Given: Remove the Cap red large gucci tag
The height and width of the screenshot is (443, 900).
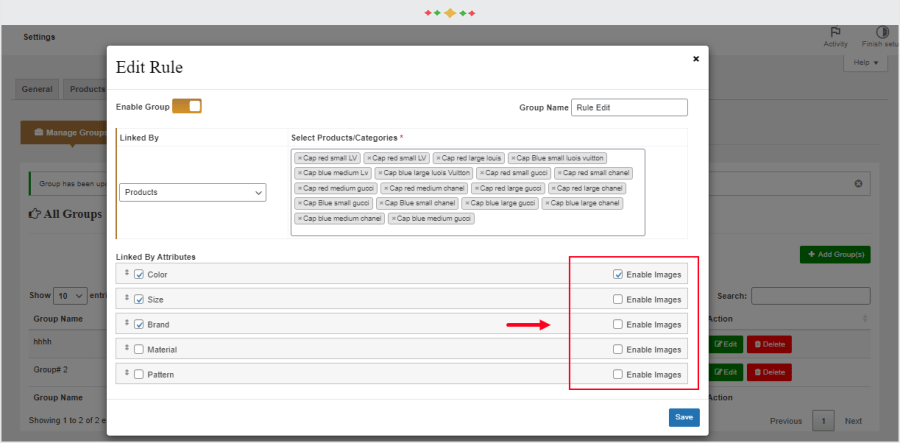Looking at the screenshot, I should [x=477, y=188].
